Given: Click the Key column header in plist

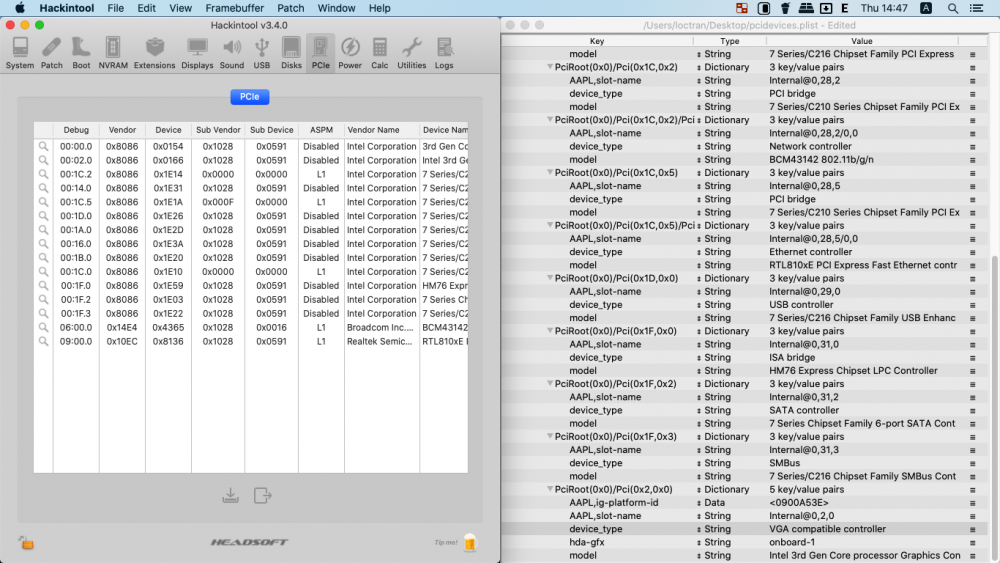Looking at the screenshot, I should [x=597, y=41].
